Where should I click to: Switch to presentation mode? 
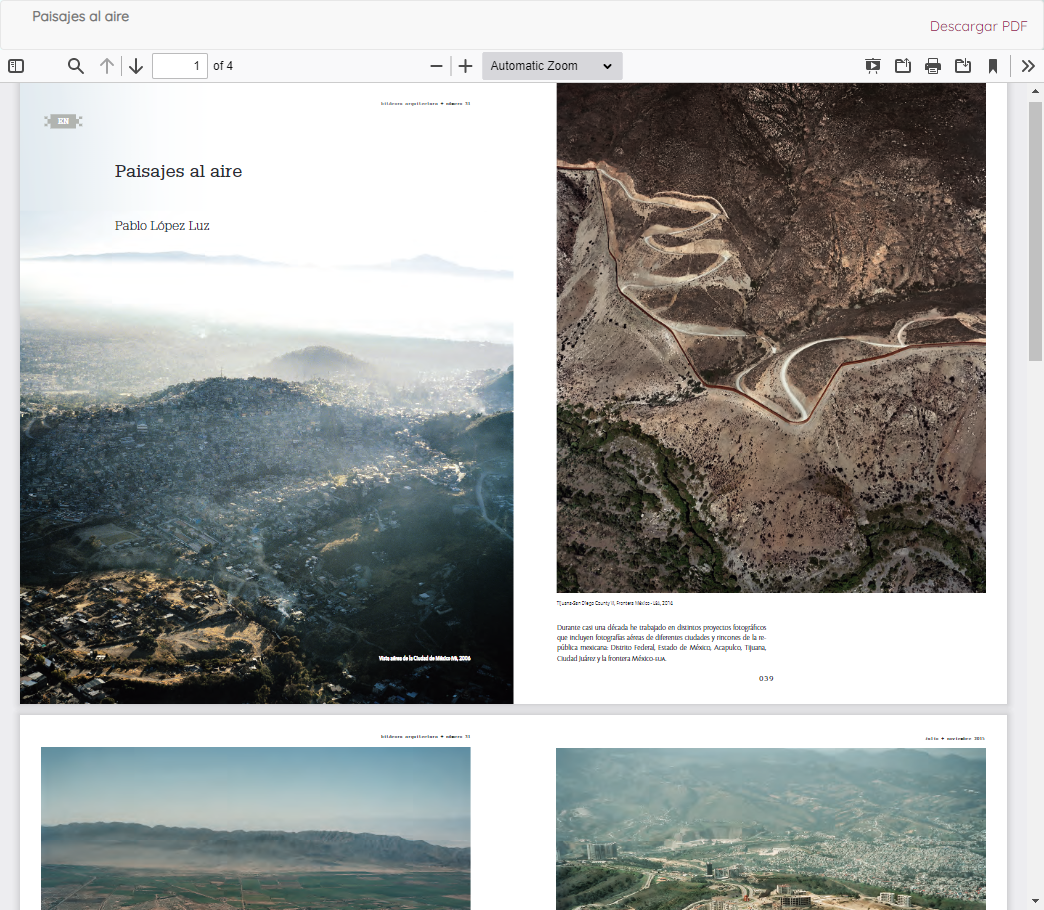873,66
